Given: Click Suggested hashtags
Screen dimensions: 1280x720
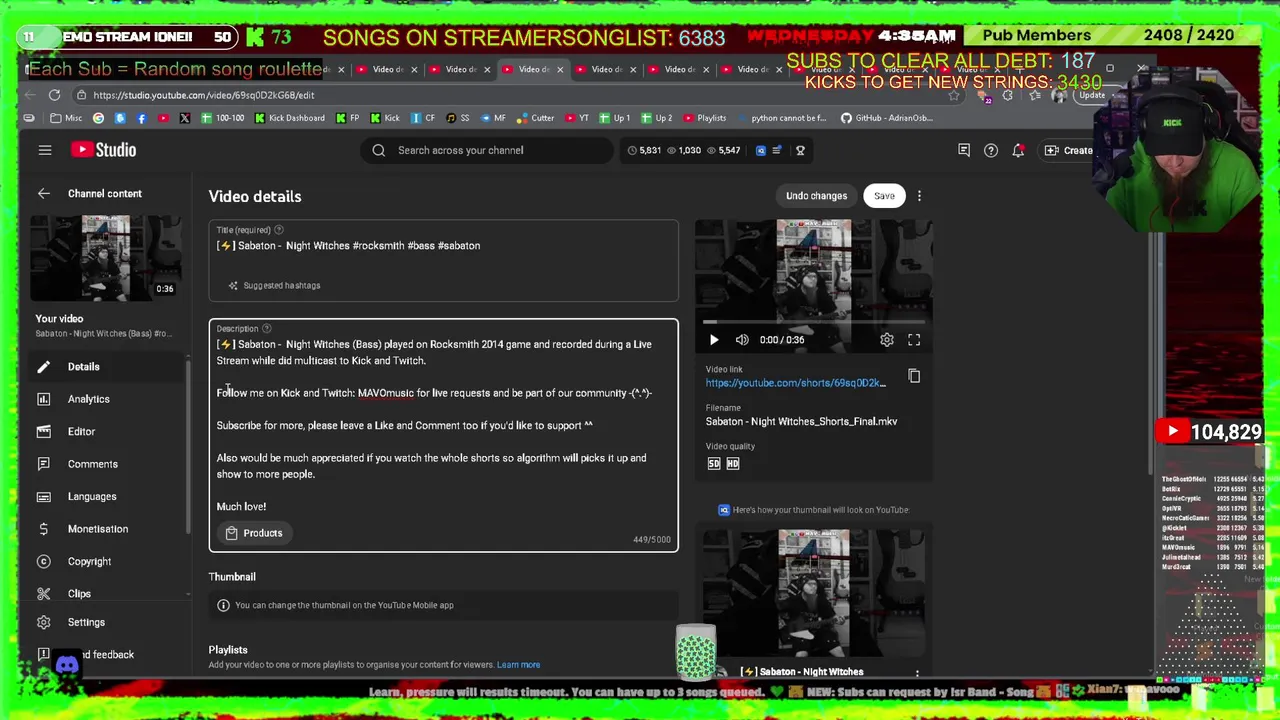Looking at the screenshot, I should point(274,286).
